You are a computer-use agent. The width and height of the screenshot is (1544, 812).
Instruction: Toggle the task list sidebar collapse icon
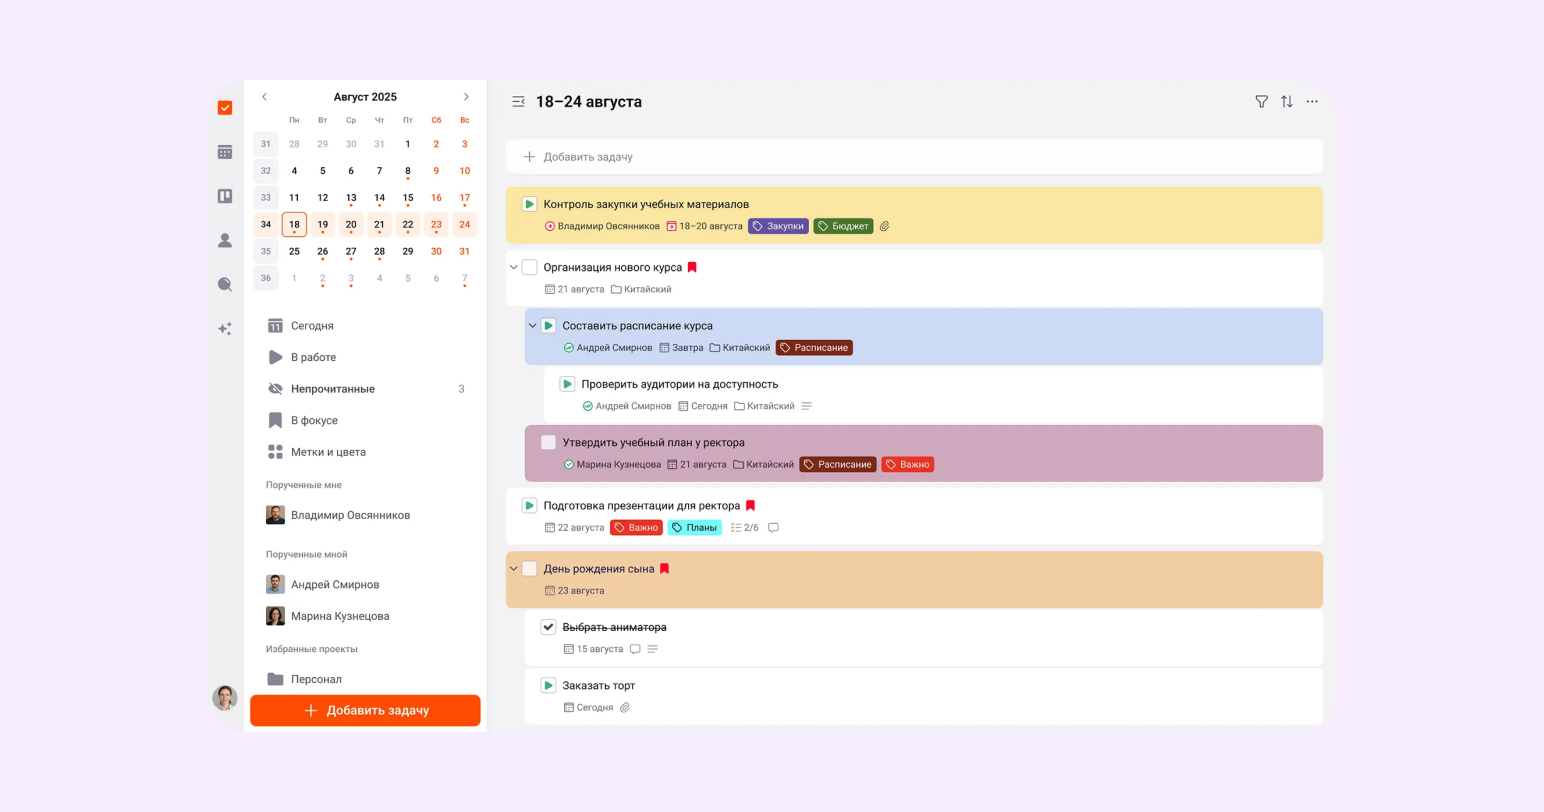518,102
